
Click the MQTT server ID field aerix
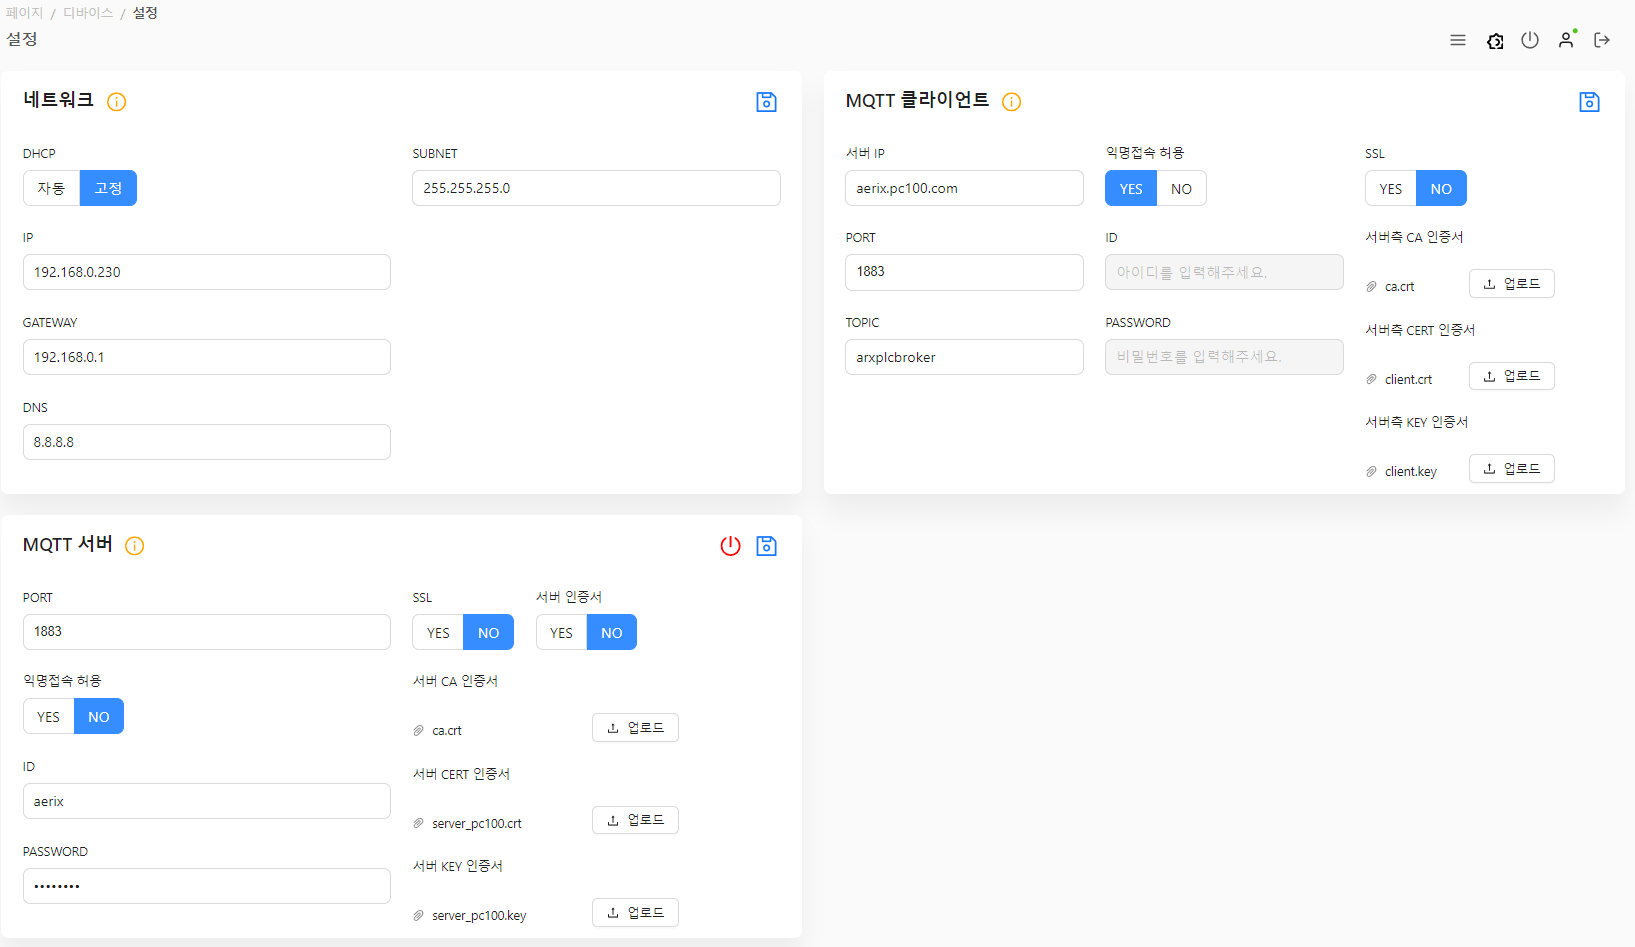(207, 801)
